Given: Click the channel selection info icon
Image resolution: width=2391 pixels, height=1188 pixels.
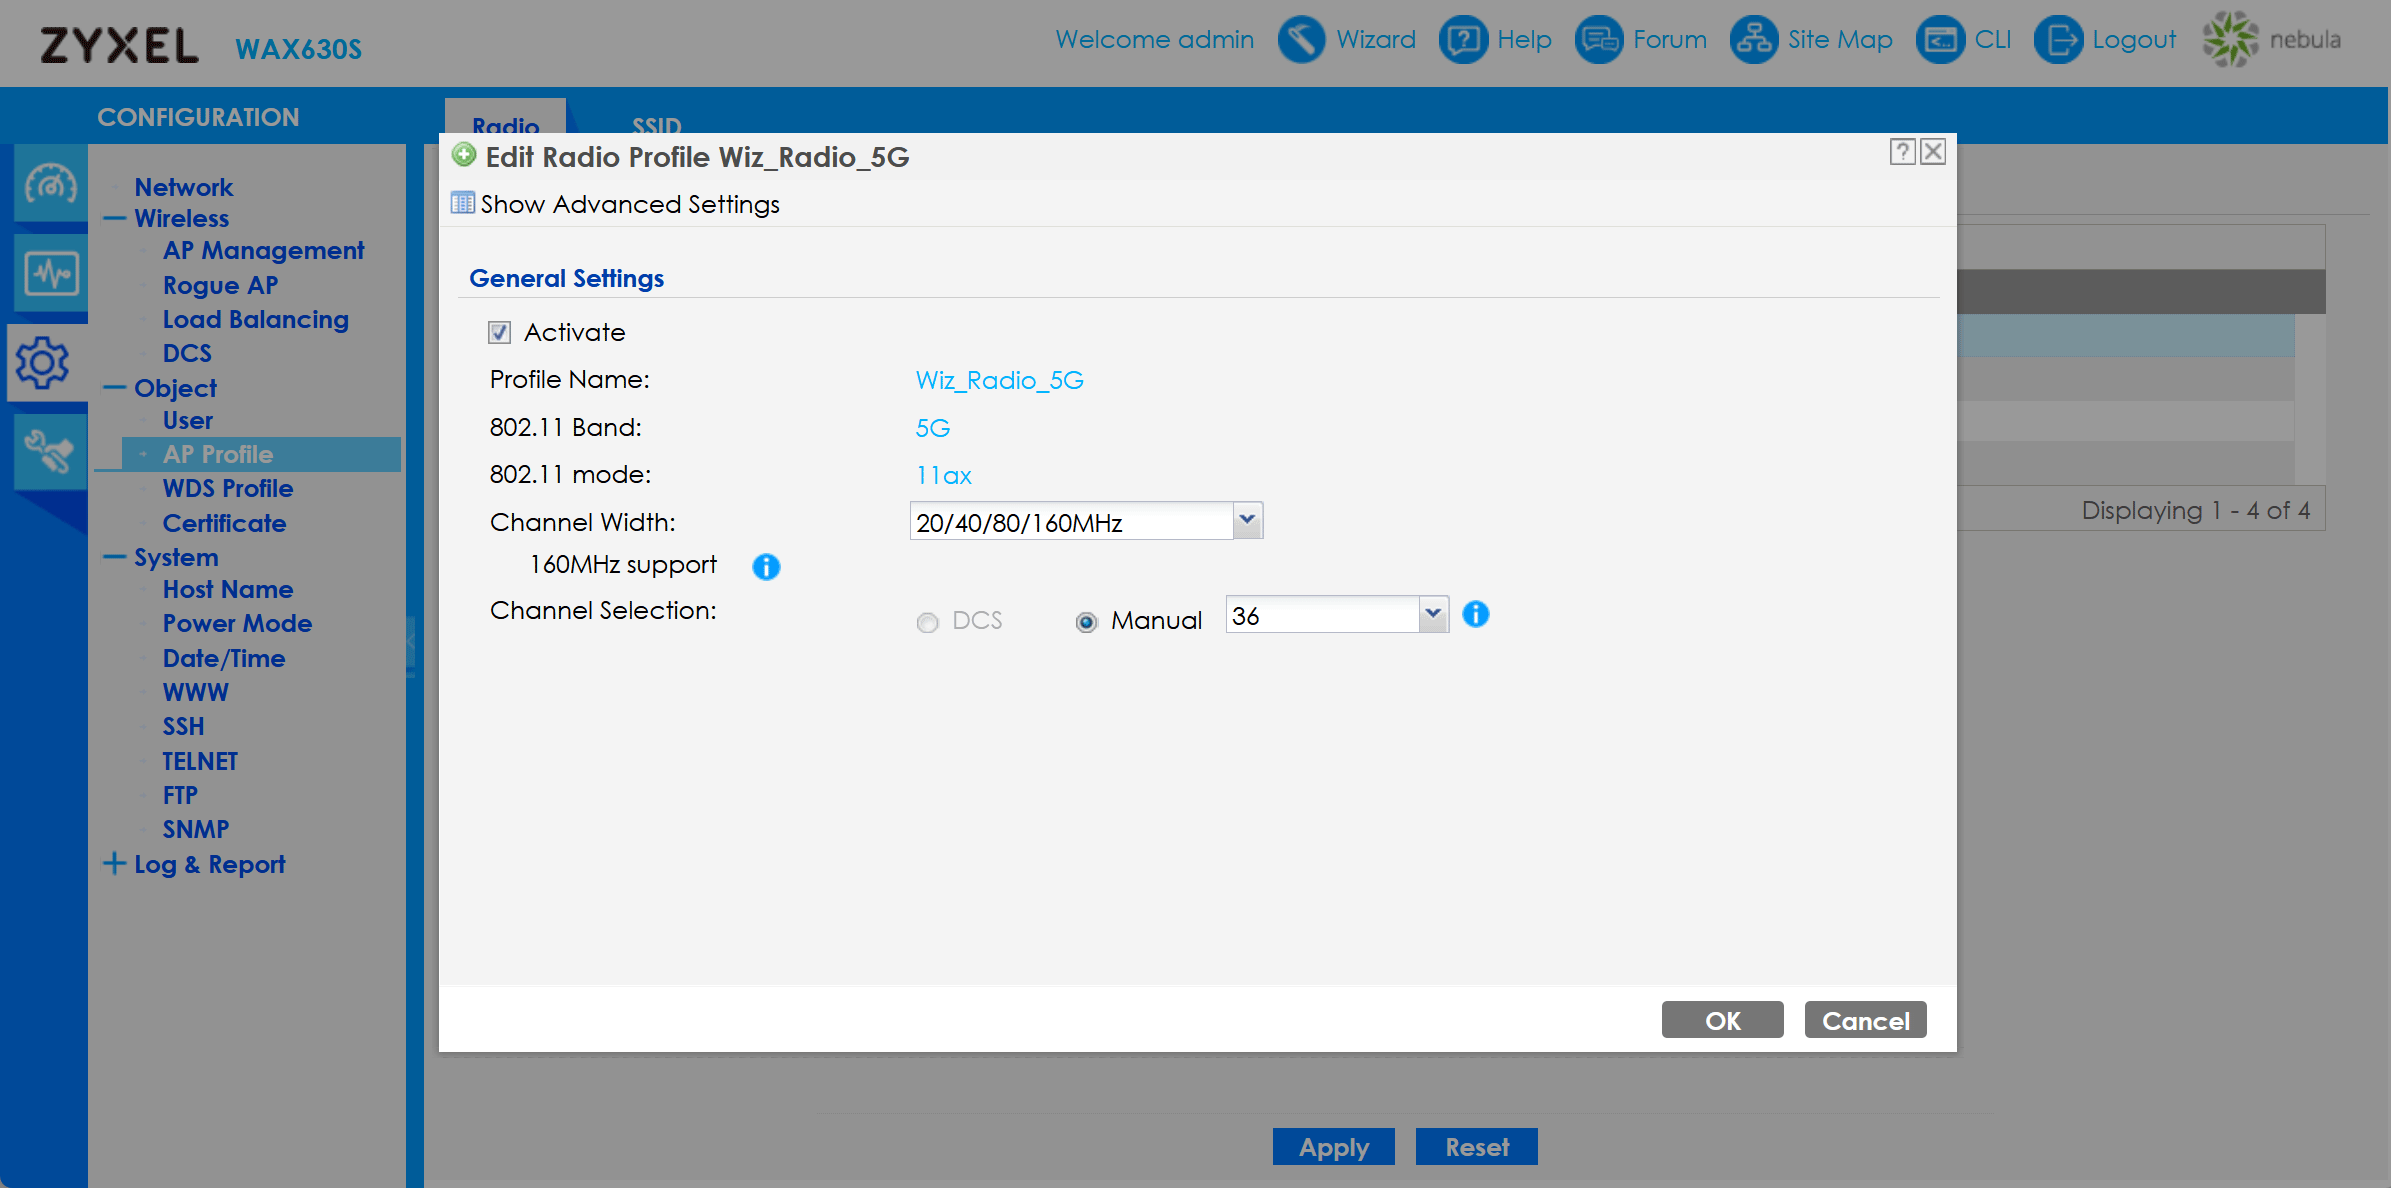Looking at the screenshot, I should (x=1475, y=614).
